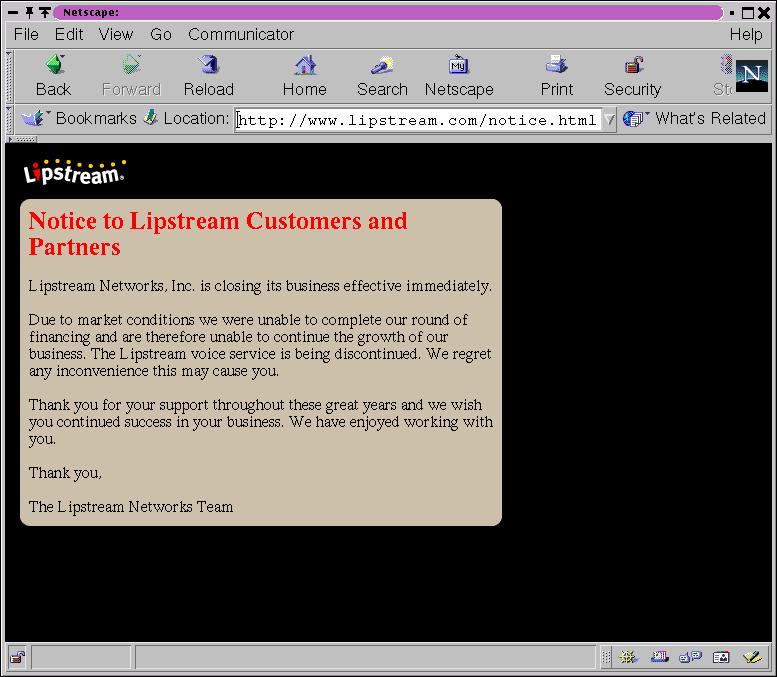The width and height of the screenshot is (777, 677).
Task: Open the Mailbox component bar icon
Action: click(660, 657)
